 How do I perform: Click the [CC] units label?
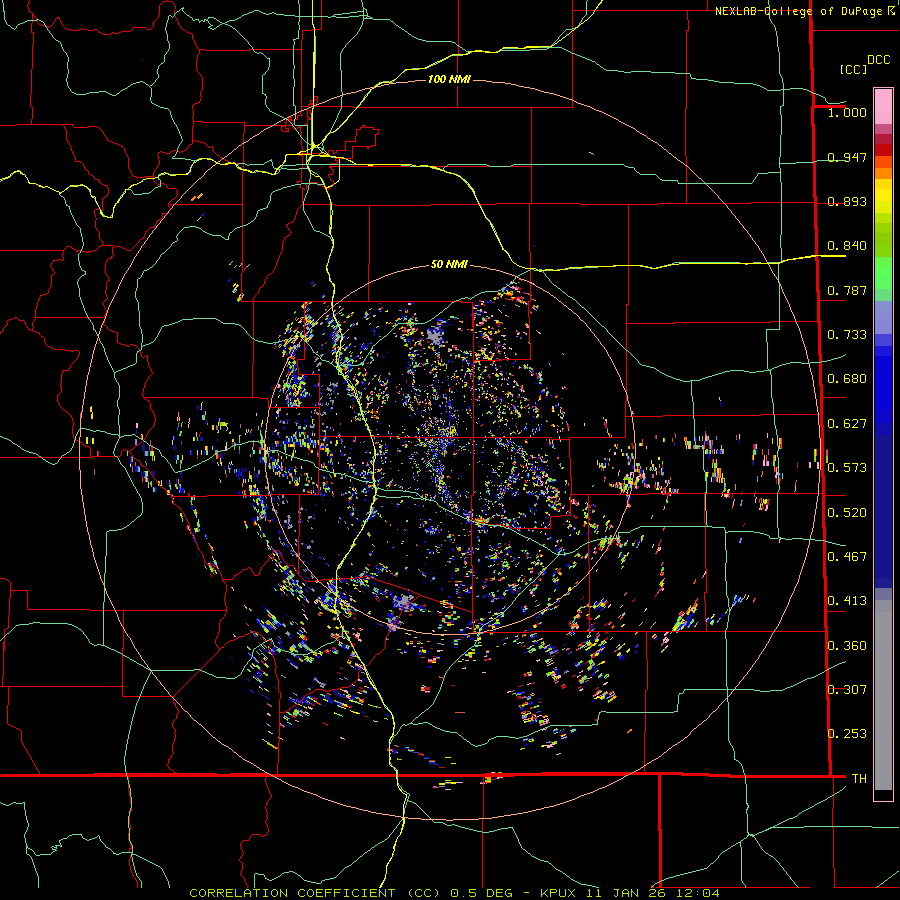[853, 69]
